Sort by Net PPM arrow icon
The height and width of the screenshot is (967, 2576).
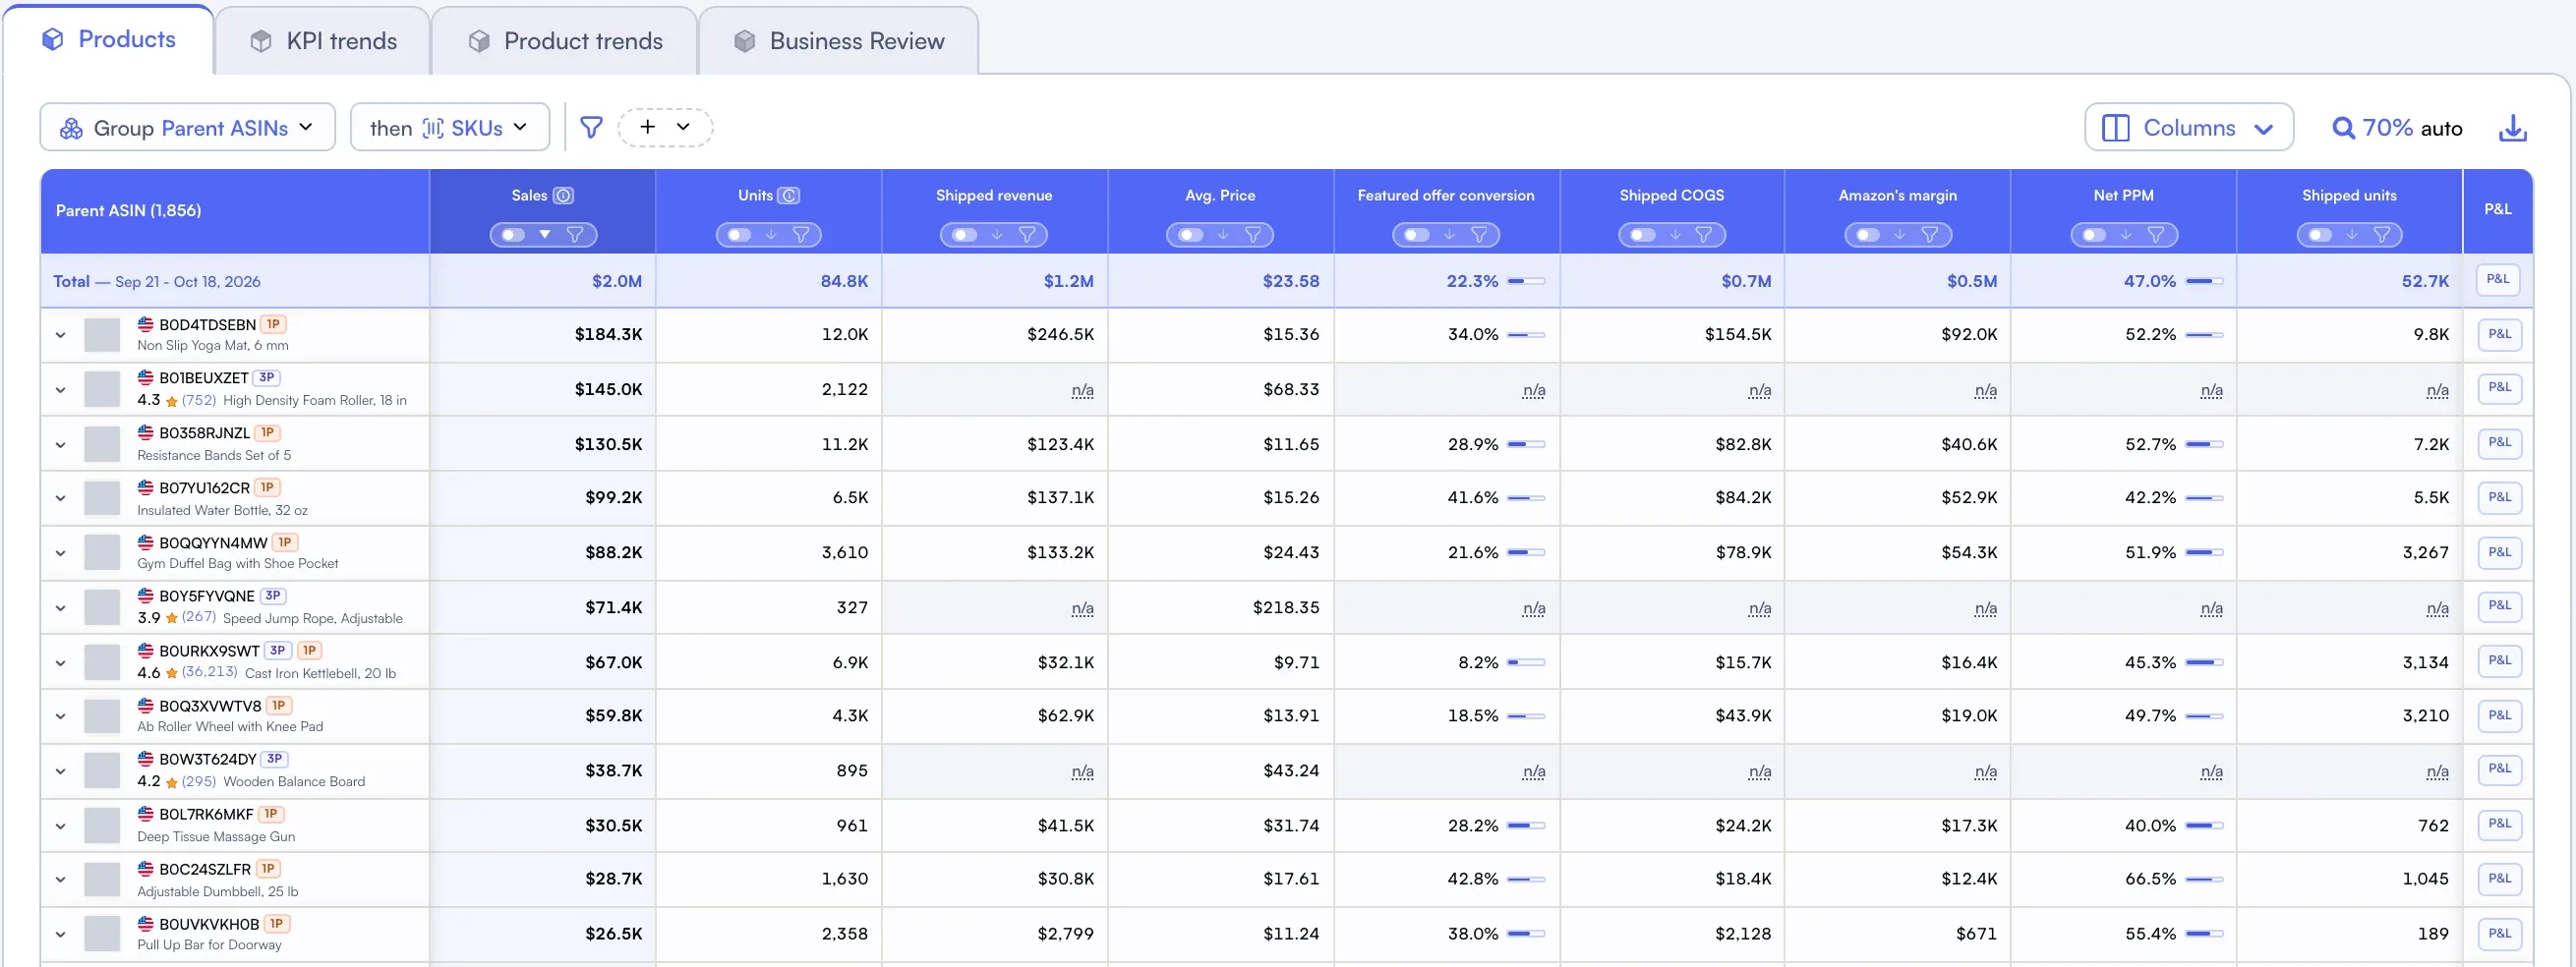point(2126,235)
